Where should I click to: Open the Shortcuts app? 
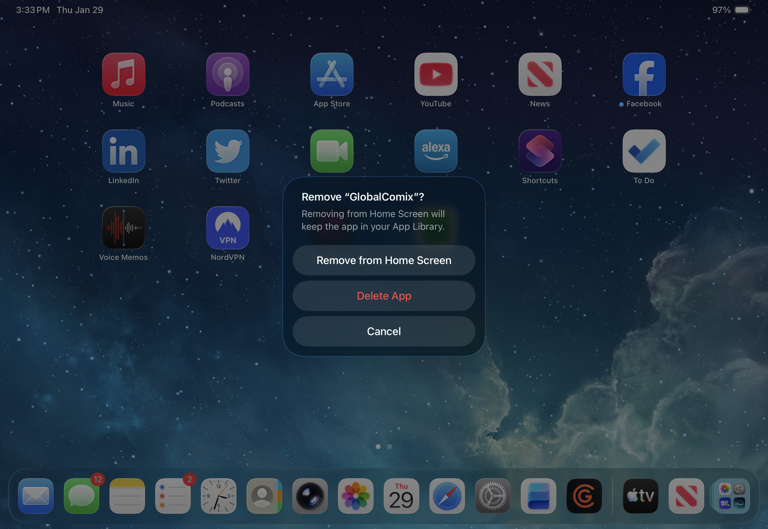point(540,151)
